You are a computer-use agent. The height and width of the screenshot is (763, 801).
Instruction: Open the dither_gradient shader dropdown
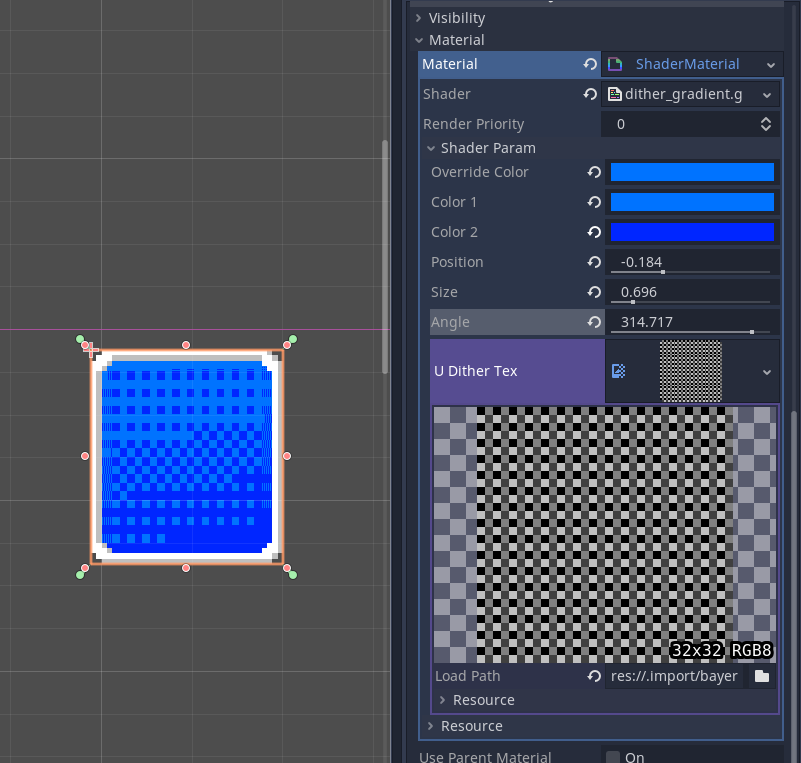(766, 94)
